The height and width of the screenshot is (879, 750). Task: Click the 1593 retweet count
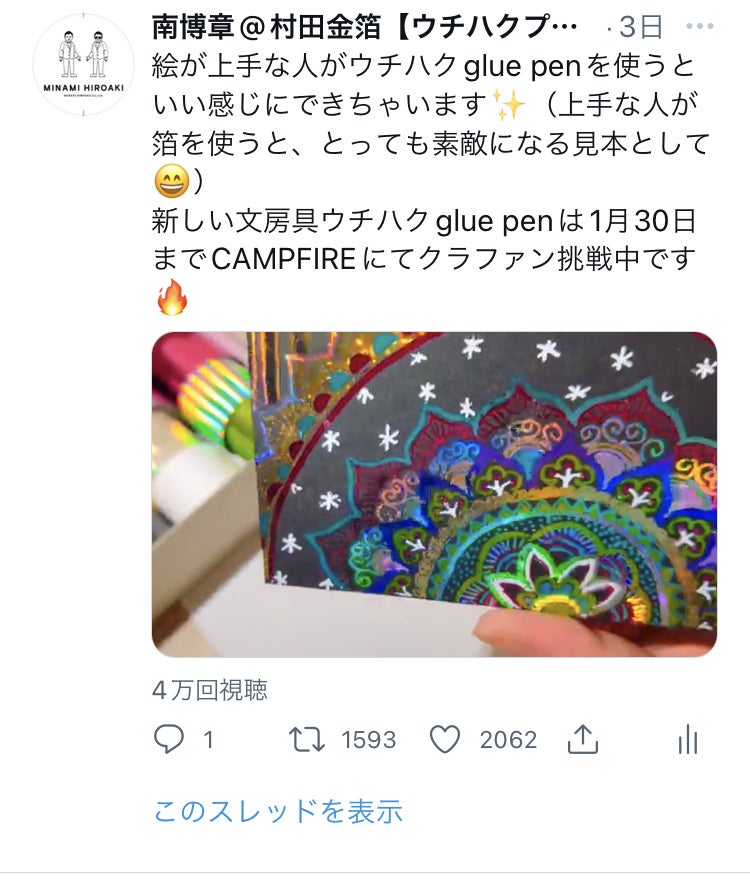click(369, 740)
